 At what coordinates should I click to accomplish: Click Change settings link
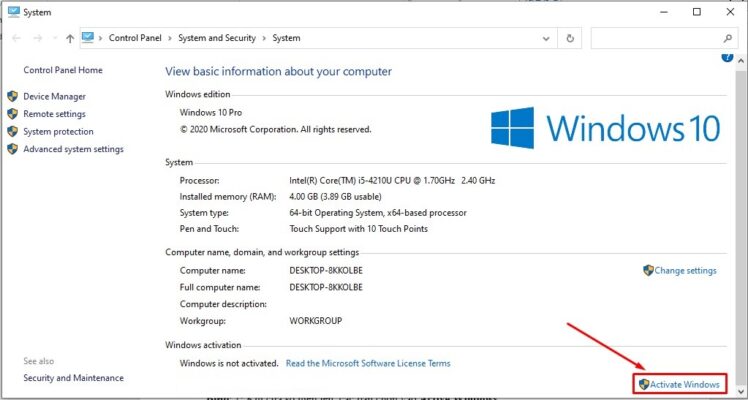(685, 271)
